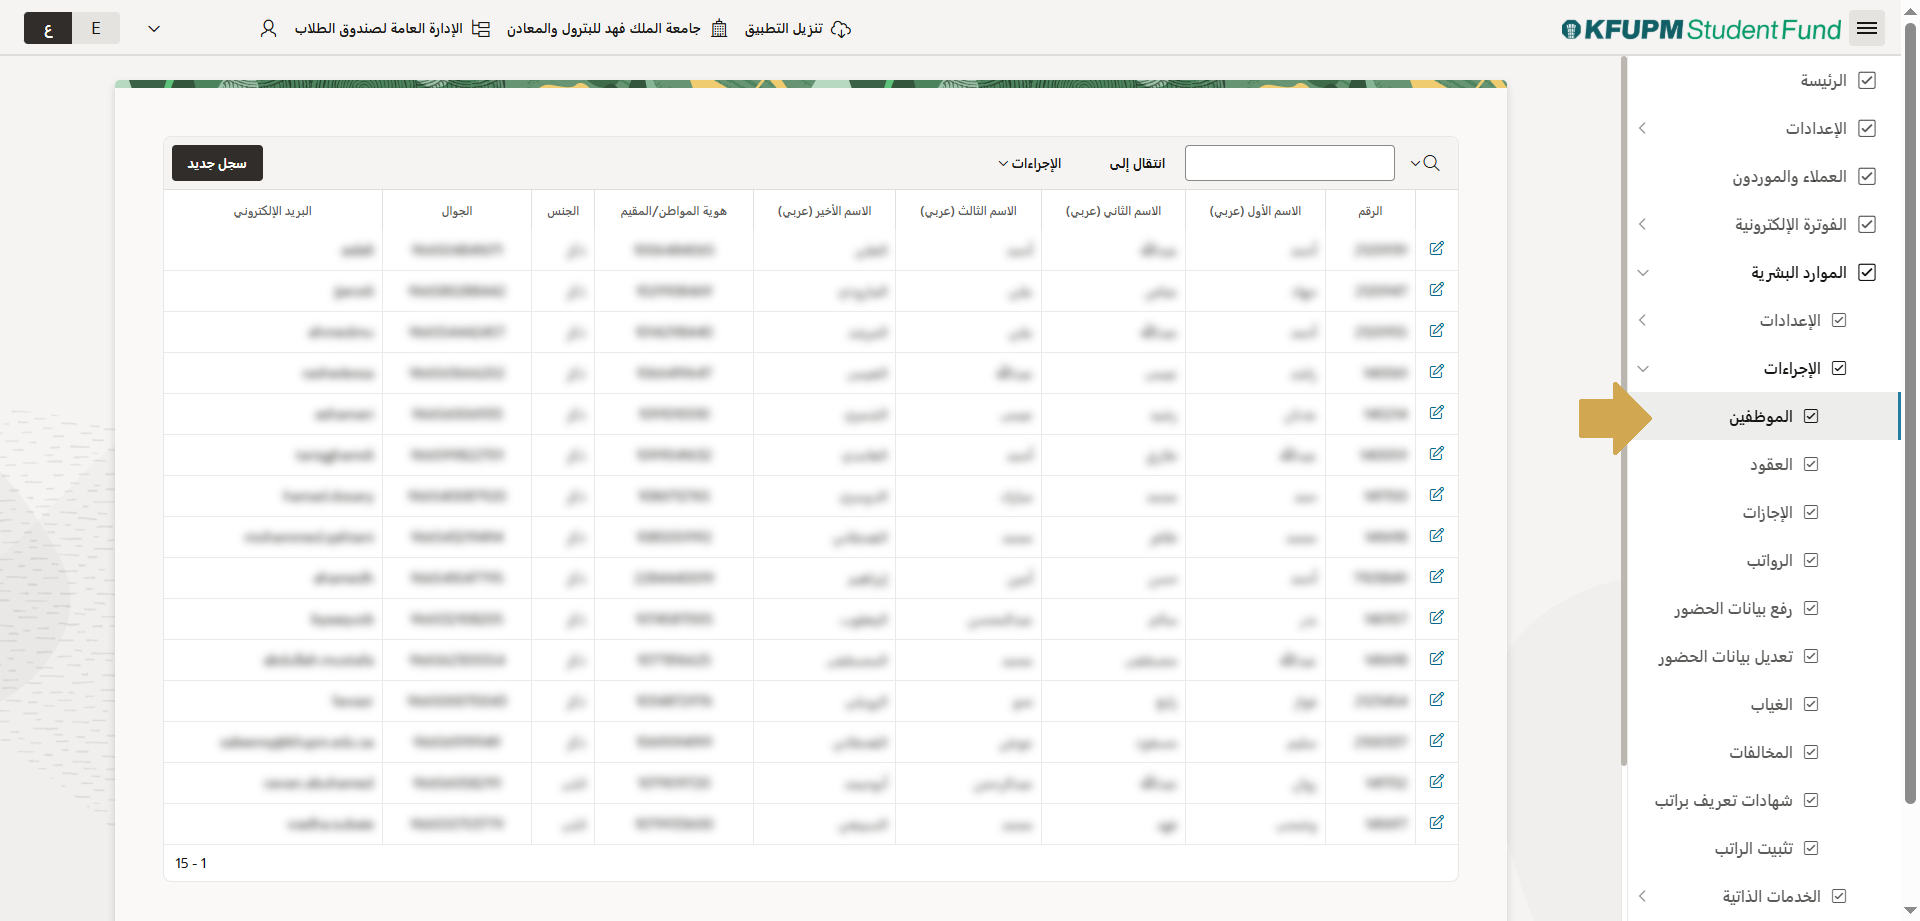Click the org icon beside الإدارة العامة لصندوق الطلاب
1920x921 pixels.
[x=481, y=29]
